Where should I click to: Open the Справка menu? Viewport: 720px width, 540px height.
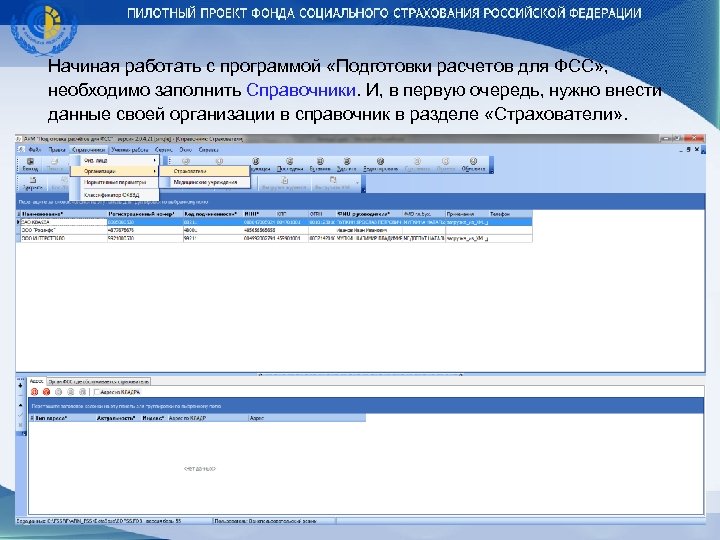pos(208,150)
